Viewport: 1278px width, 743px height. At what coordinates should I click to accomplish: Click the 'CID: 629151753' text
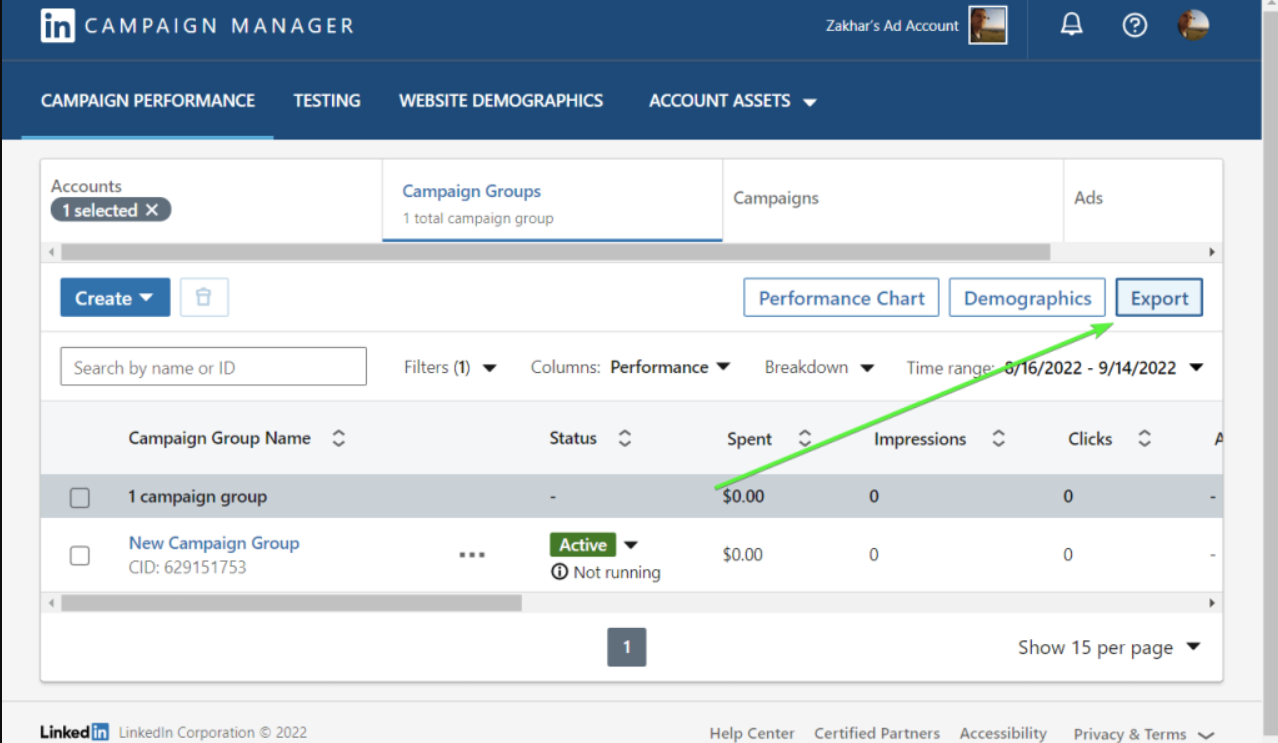tap(187, 567)
